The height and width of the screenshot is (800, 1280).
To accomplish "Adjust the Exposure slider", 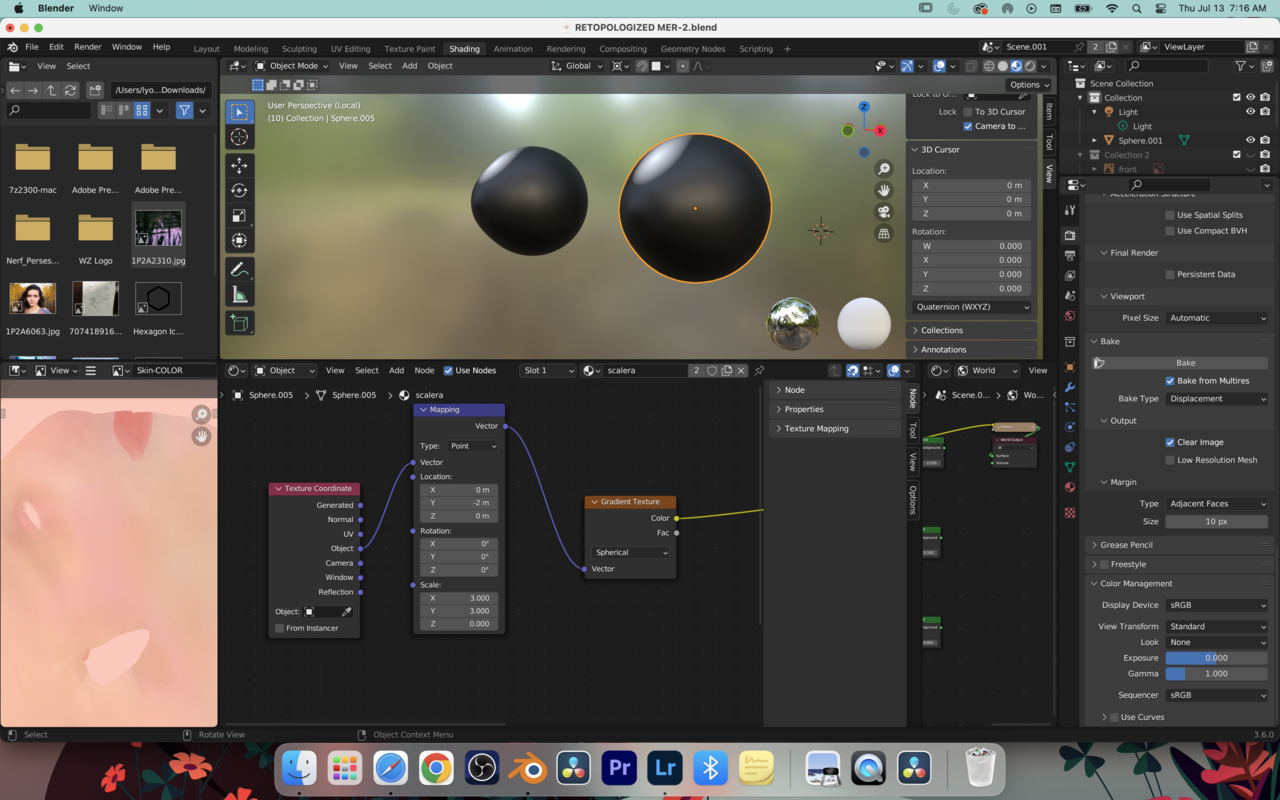I will click(x=1216, y=658).
